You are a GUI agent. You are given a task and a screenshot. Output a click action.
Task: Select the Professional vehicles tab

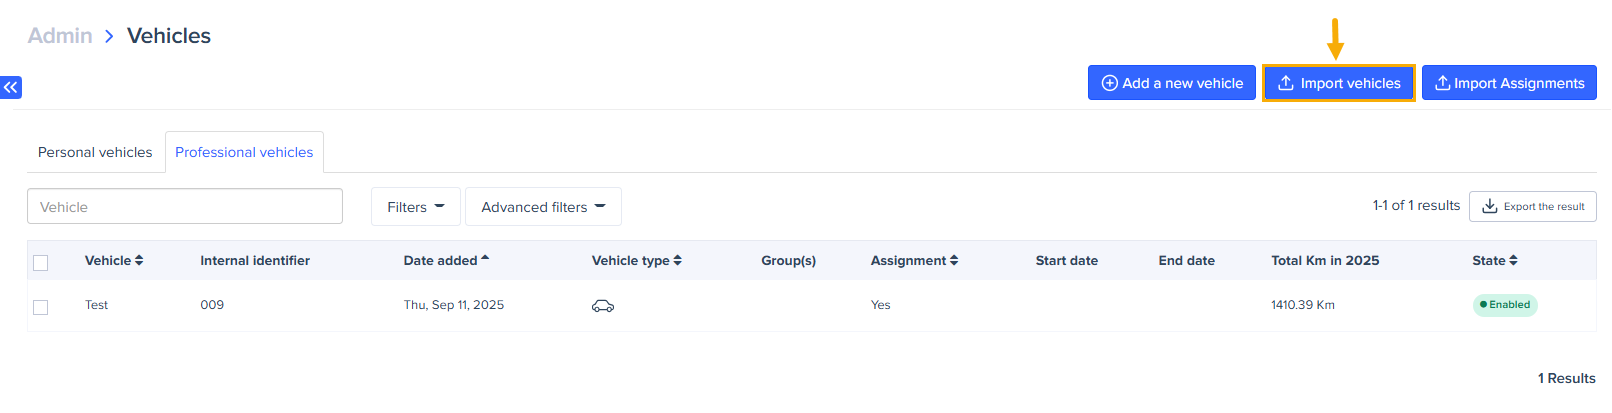tap(244, 153)
